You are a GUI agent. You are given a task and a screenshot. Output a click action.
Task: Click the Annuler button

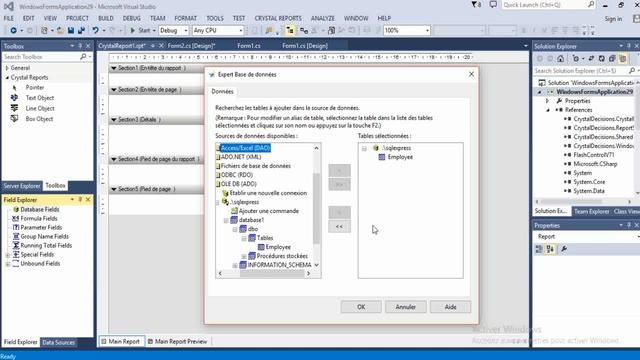[x=405, y=307]
